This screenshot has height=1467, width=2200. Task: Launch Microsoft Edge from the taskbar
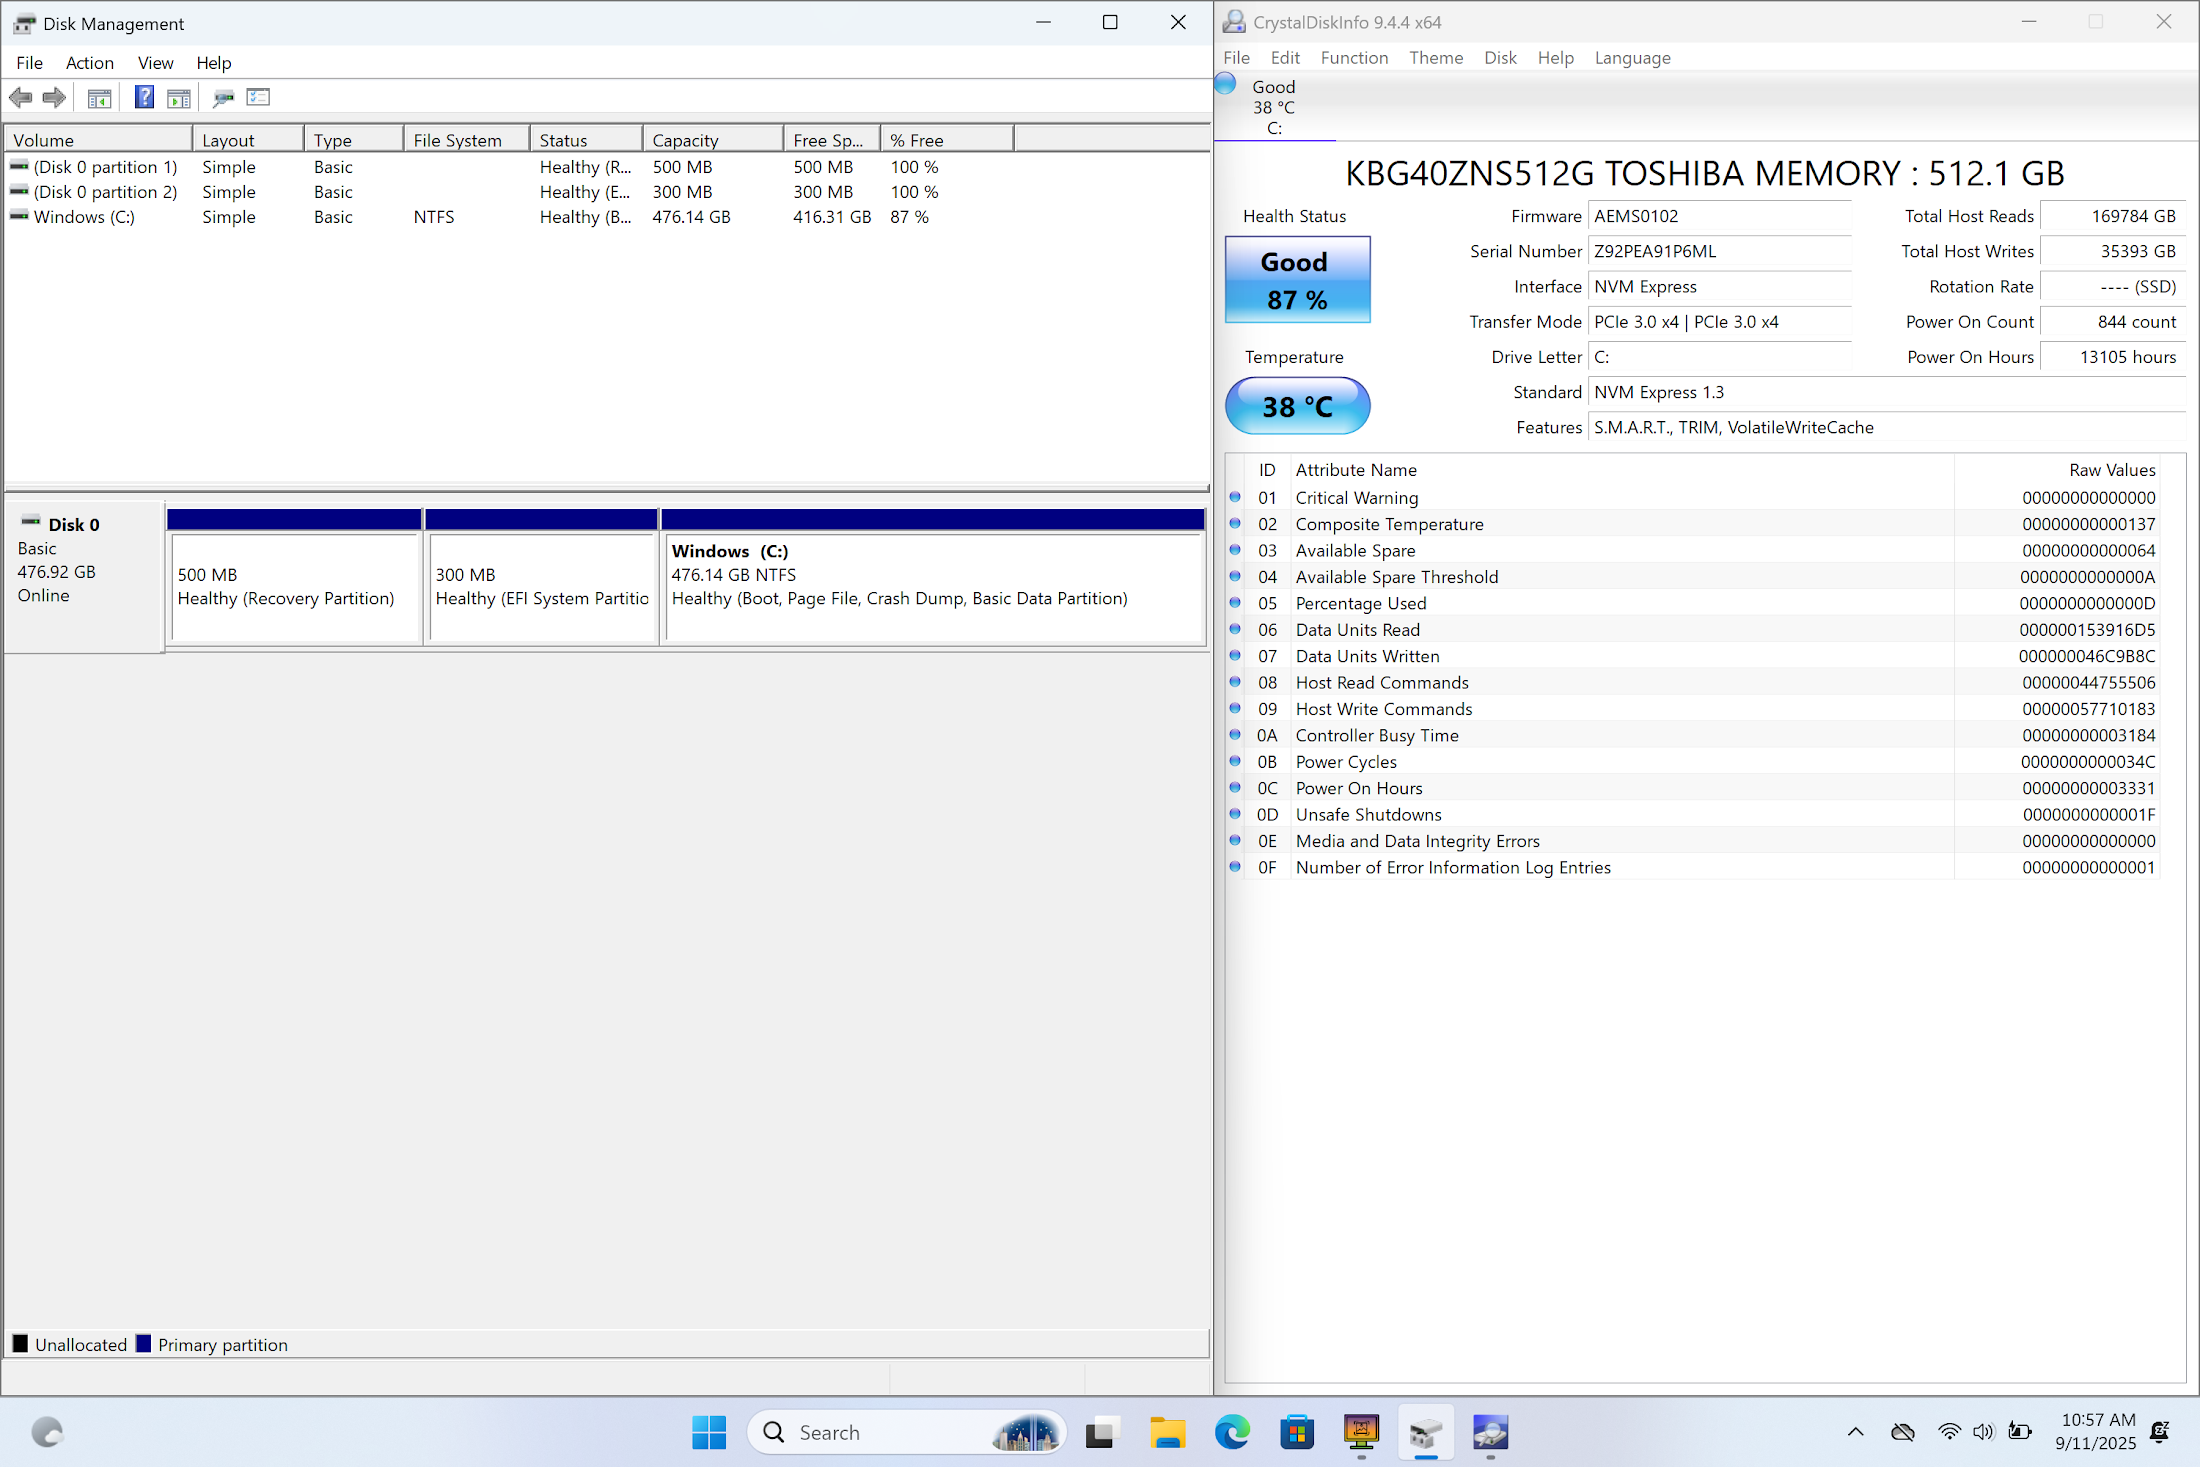pos(1232,1432)
